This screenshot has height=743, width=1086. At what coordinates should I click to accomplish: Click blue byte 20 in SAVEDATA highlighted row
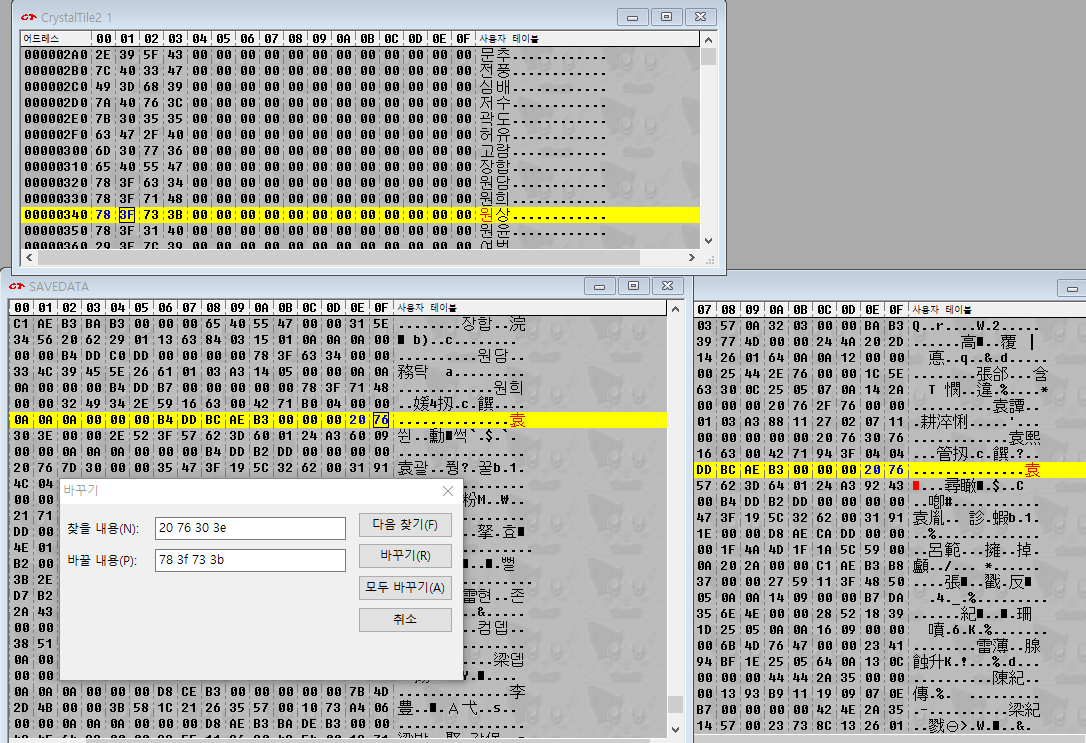[x=357, y=420]
